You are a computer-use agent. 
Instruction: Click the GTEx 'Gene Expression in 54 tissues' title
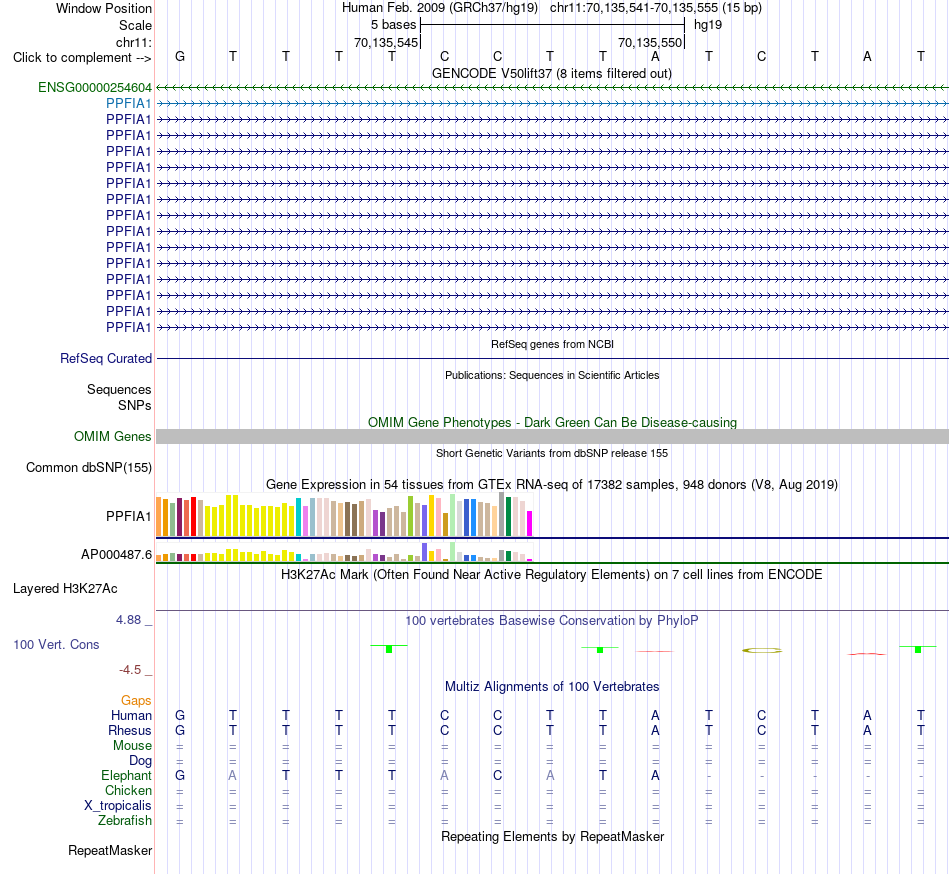pos(552,485)
